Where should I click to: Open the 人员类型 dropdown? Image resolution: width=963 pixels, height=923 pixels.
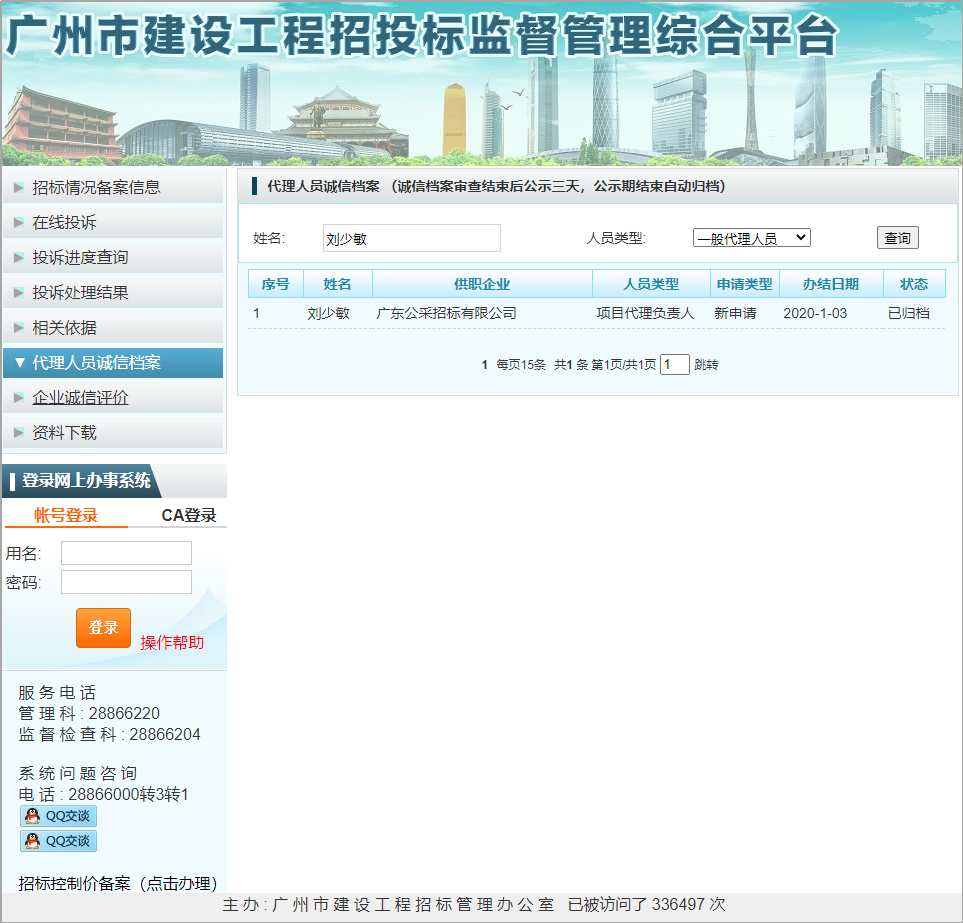click(751, 238)
